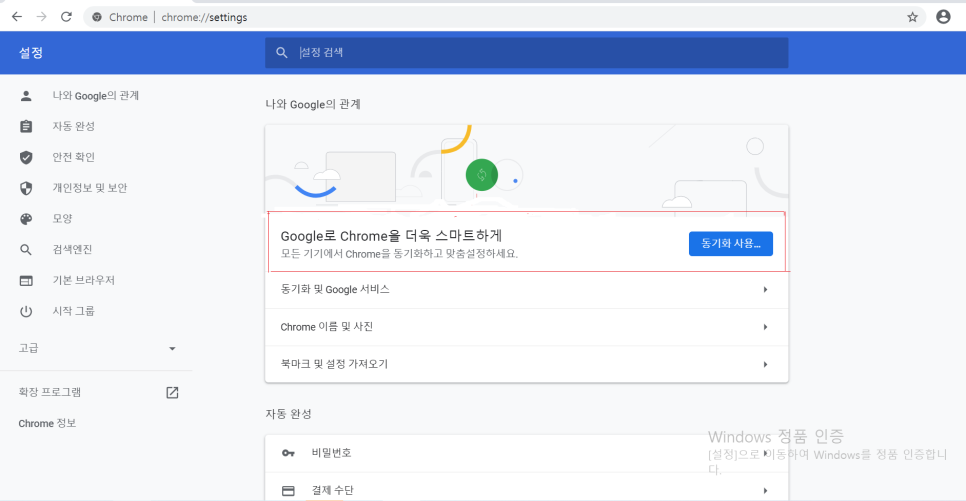Select 나와 Google의 관계 in sidebar
Screen dimensions: 966x501
[95, 96]
